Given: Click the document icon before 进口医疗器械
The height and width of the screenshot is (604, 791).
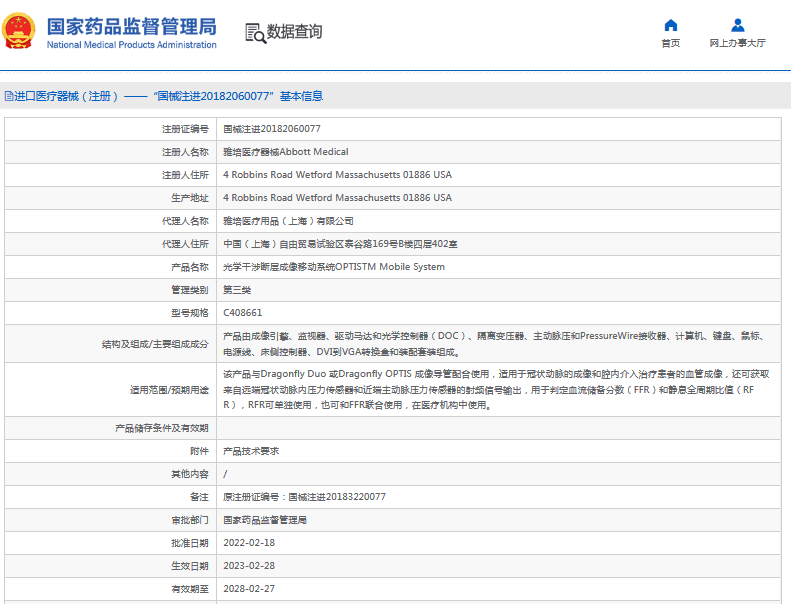Looking at the screenshot, I should click(x=9, y=96).
